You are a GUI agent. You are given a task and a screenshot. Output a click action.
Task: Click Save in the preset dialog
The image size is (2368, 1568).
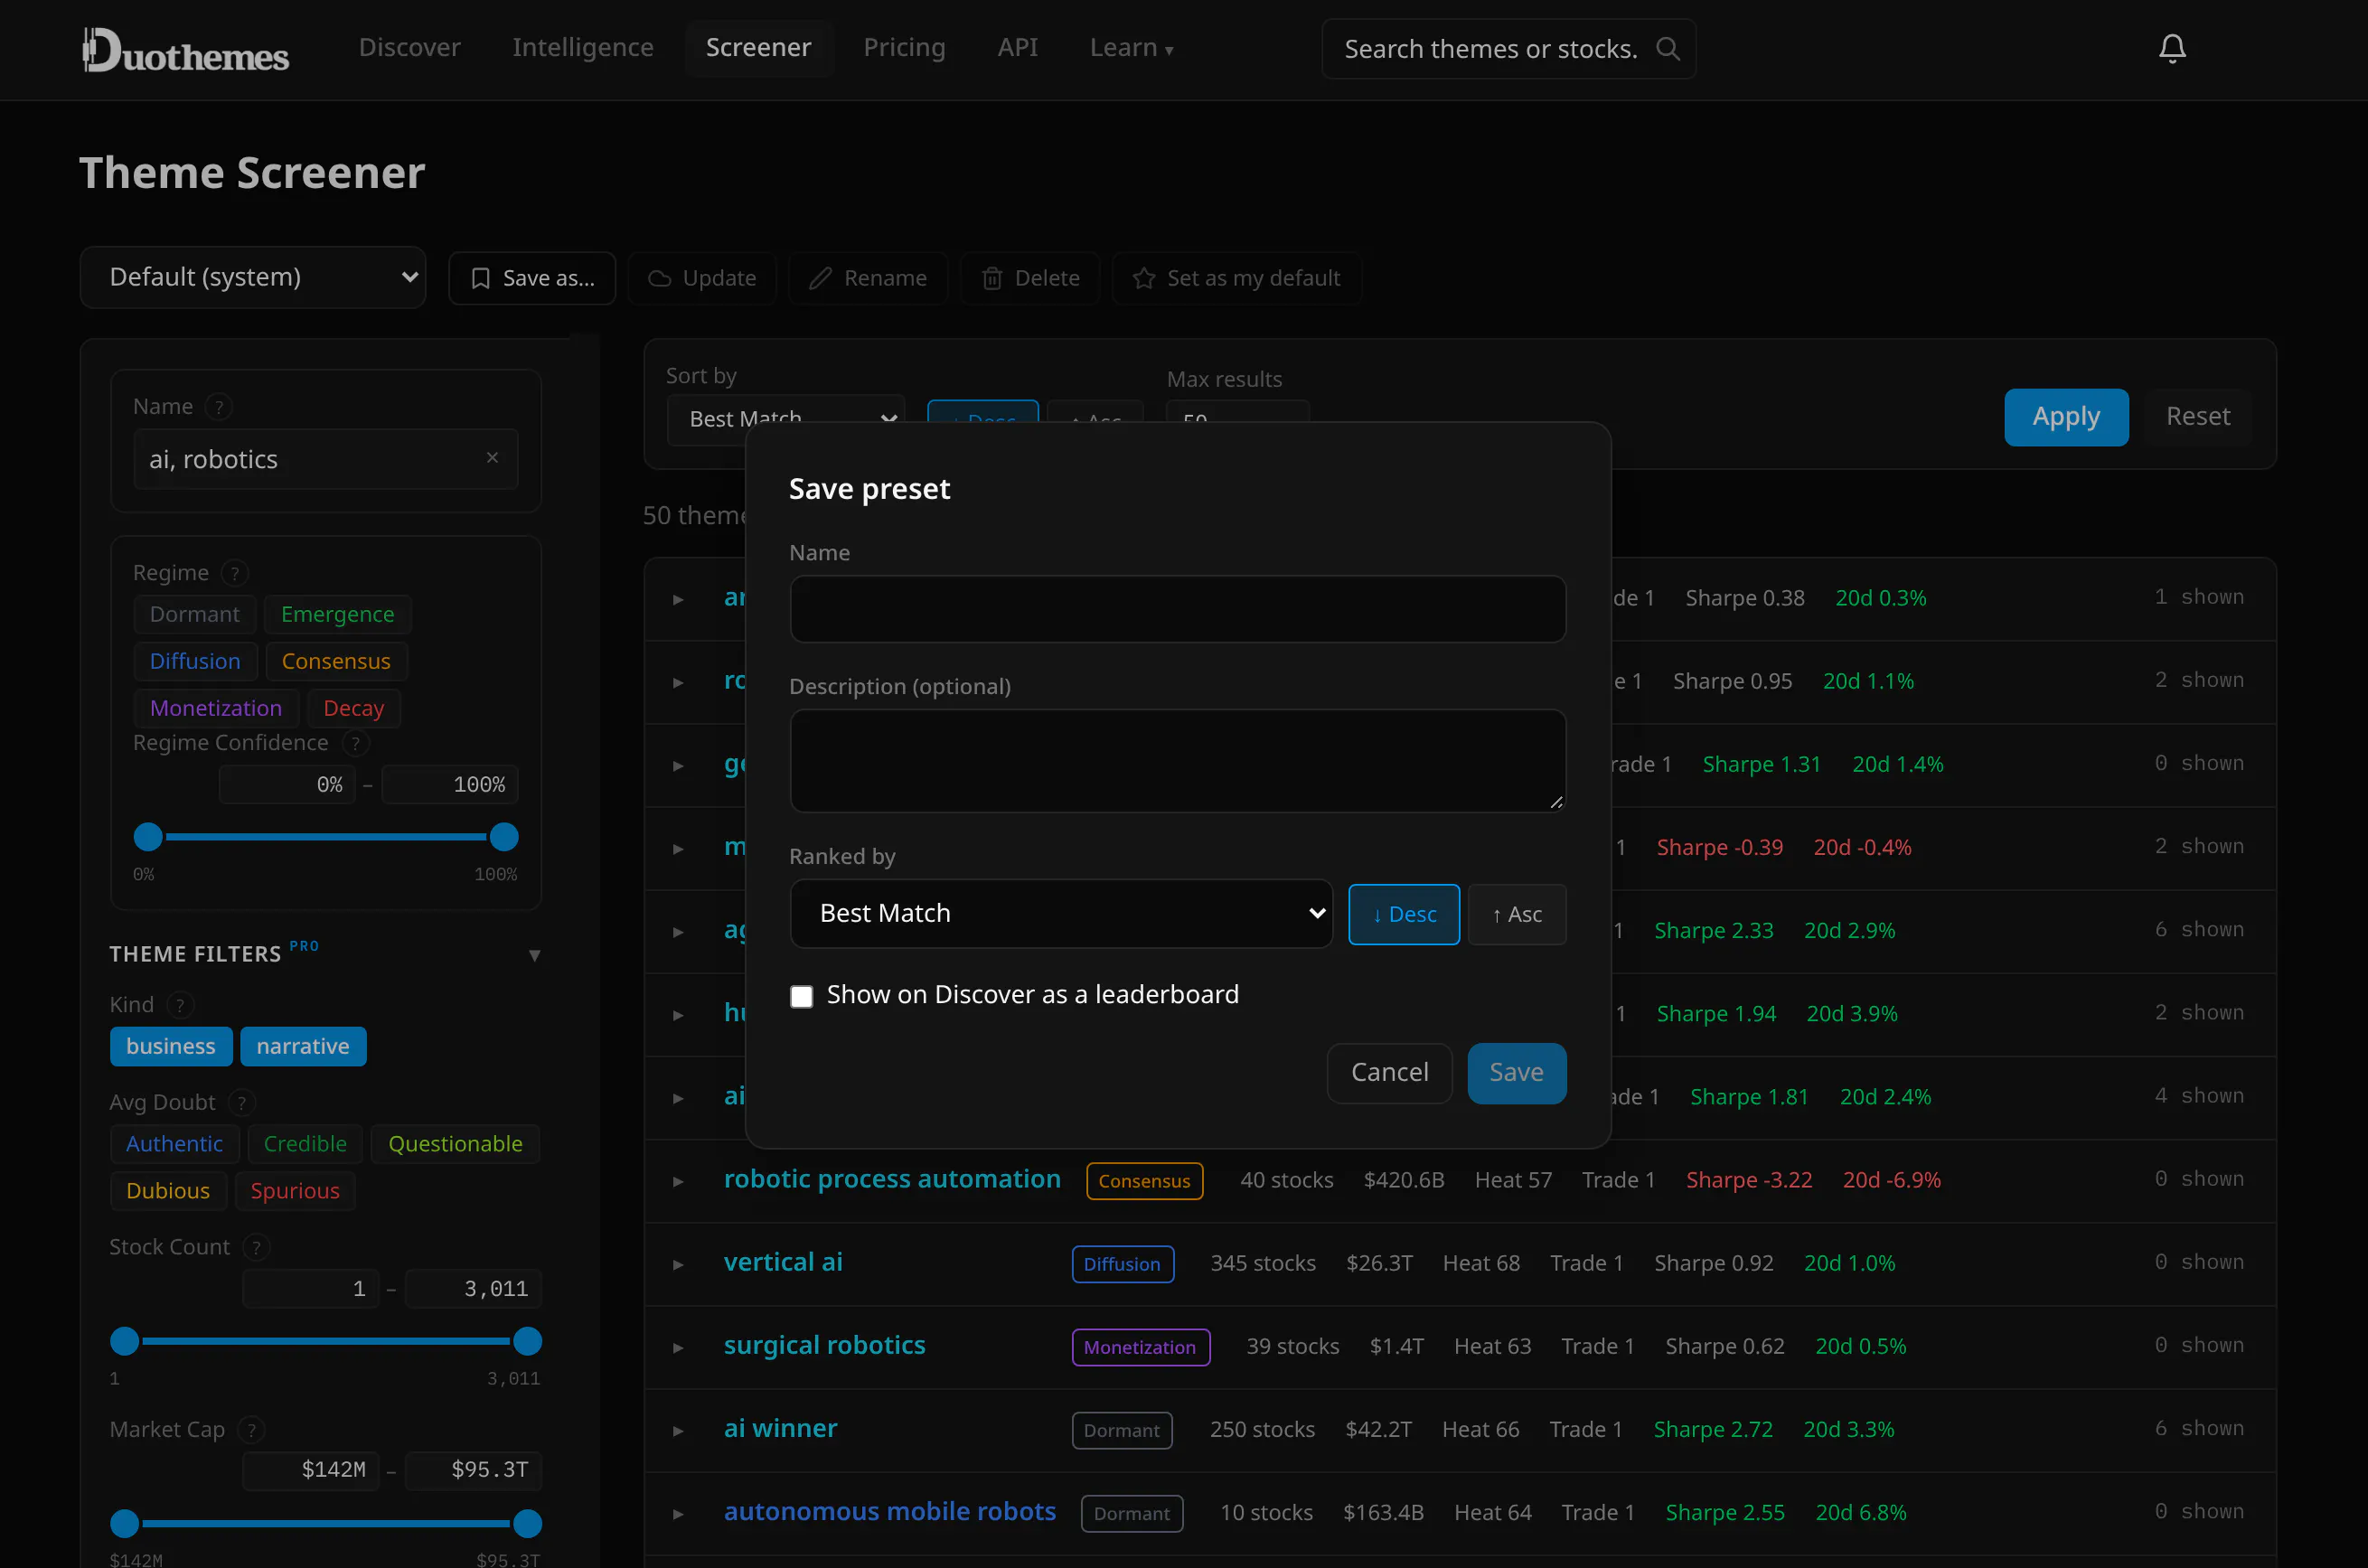click(1516, 1072)
